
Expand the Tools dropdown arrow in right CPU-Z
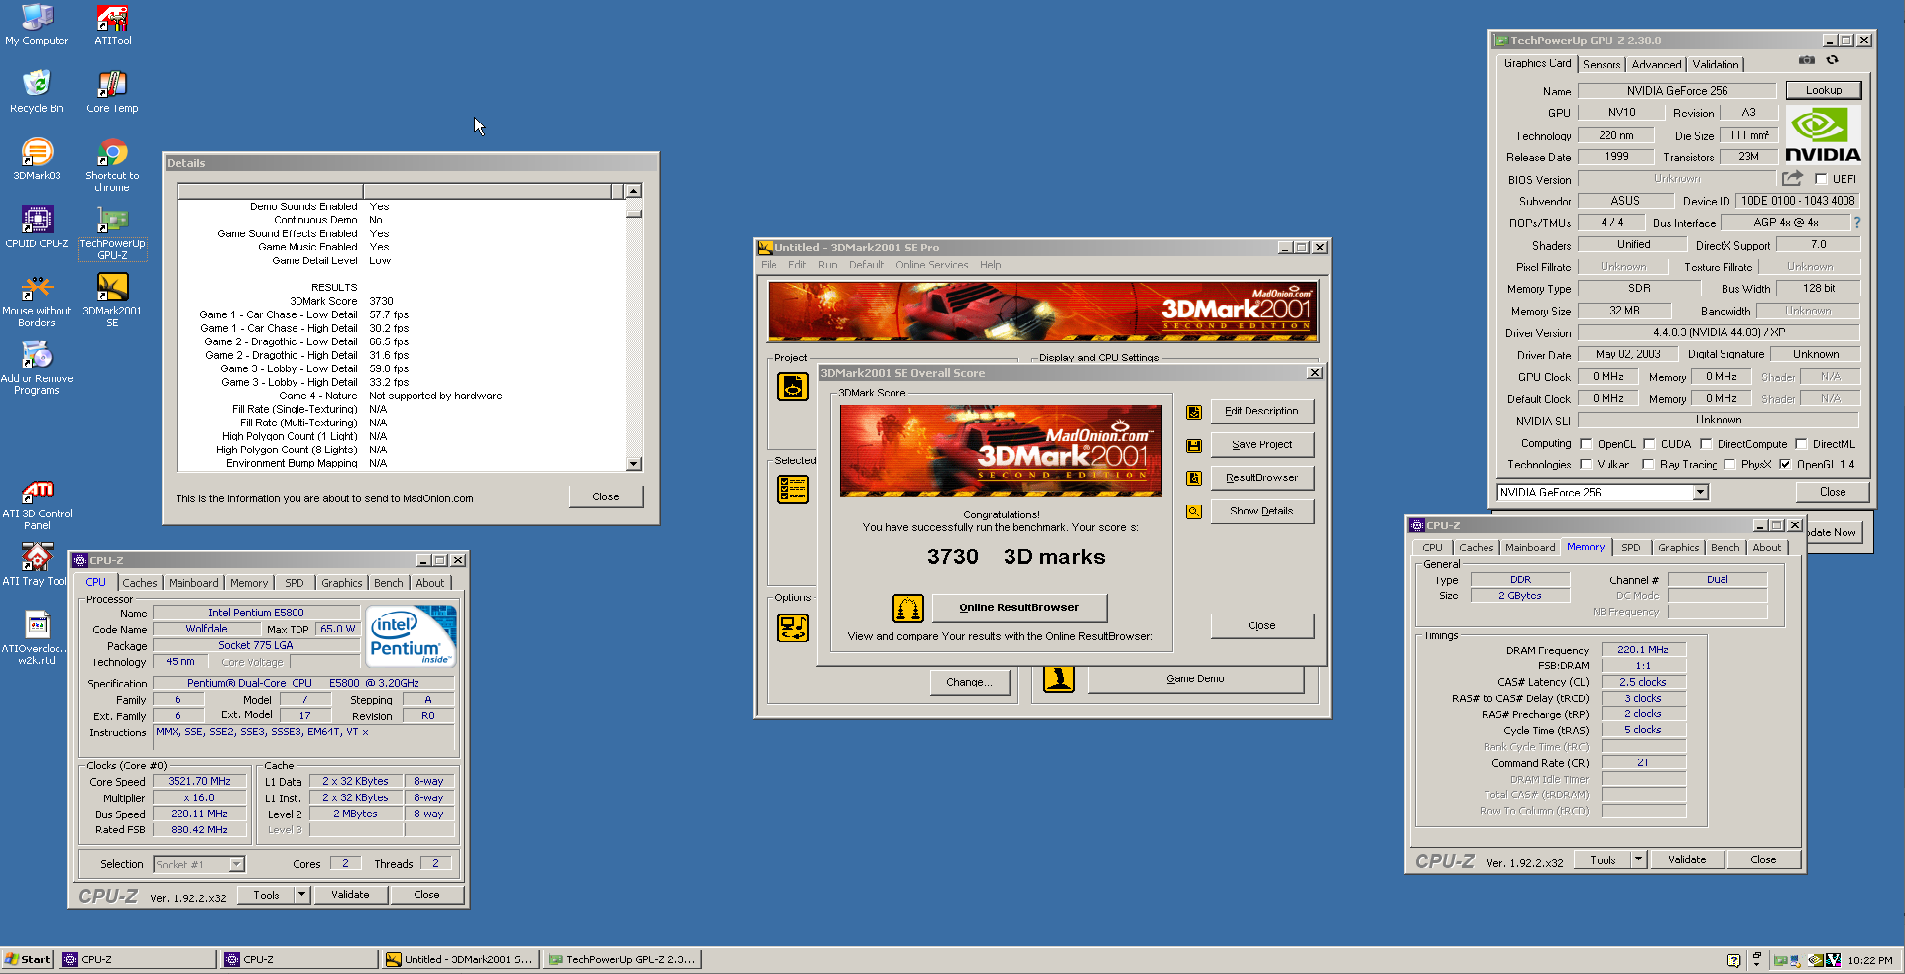coord(1638,859)
